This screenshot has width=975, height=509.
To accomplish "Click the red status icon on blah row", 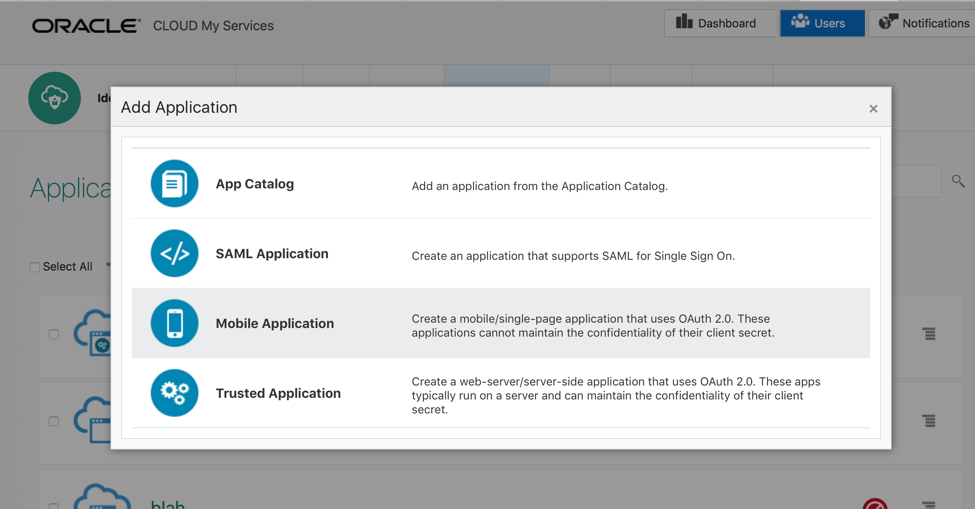I will pos(875,503).
